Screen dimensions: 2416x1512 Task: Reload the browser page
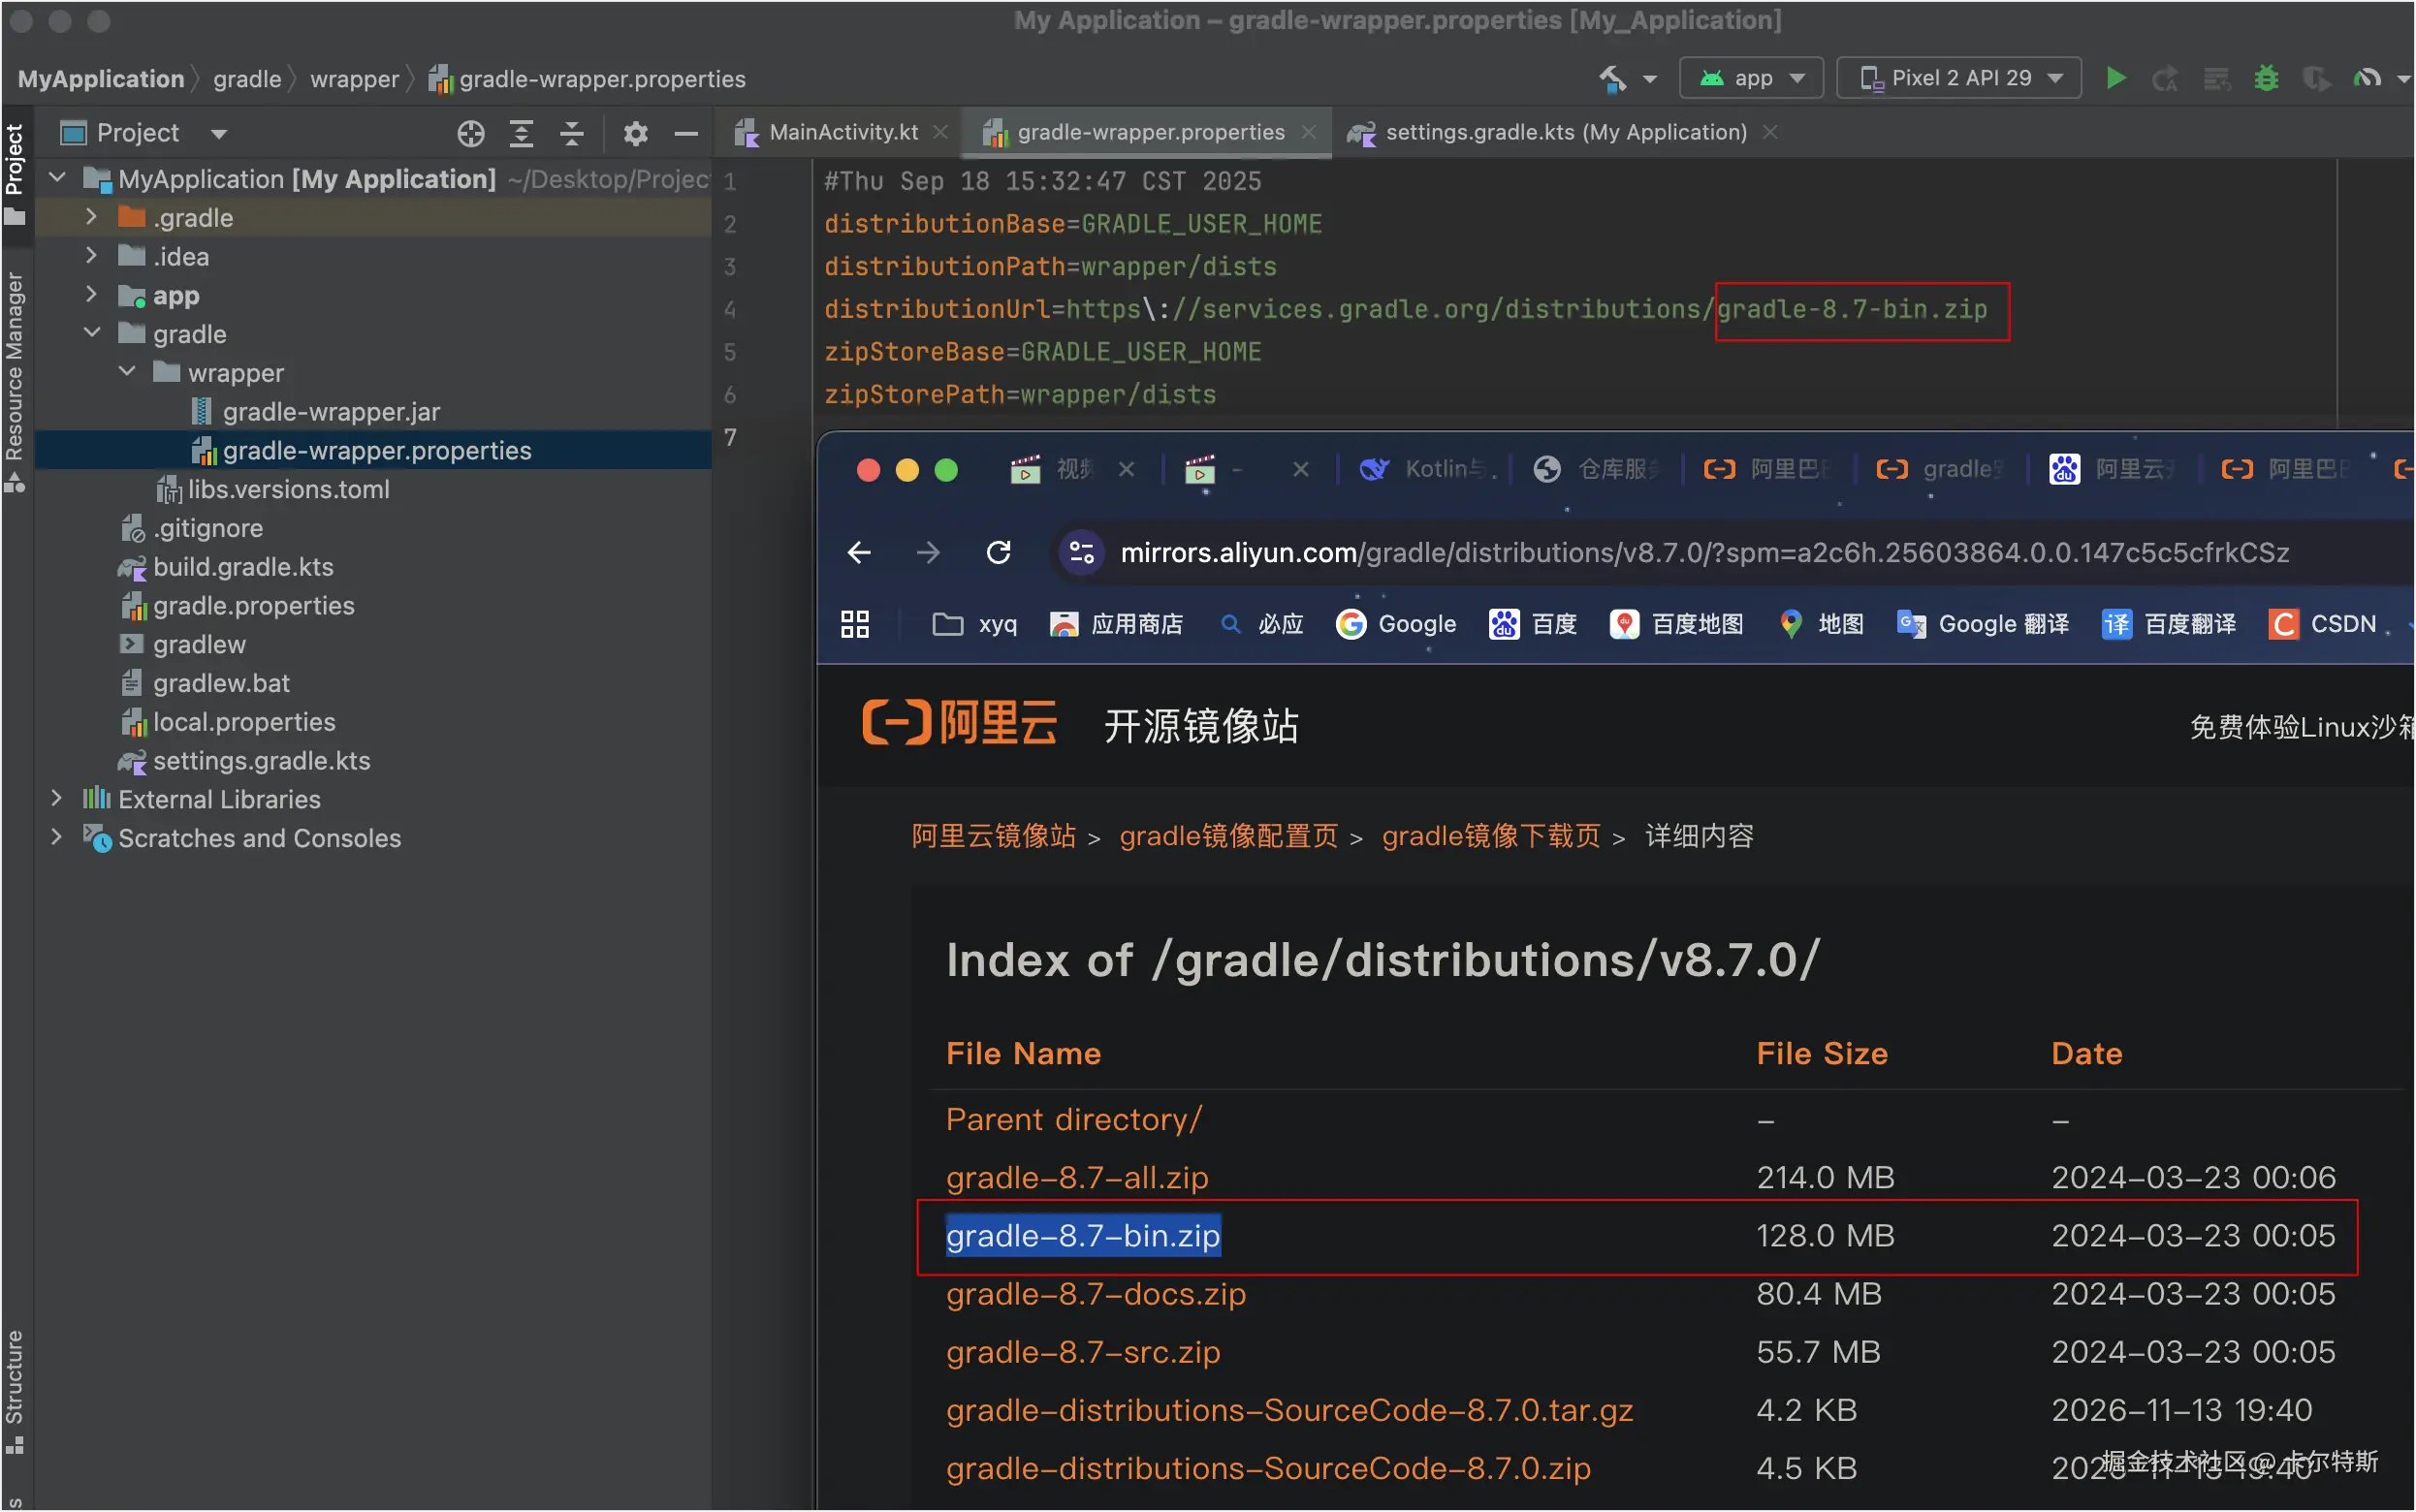[x=998, y=552]
